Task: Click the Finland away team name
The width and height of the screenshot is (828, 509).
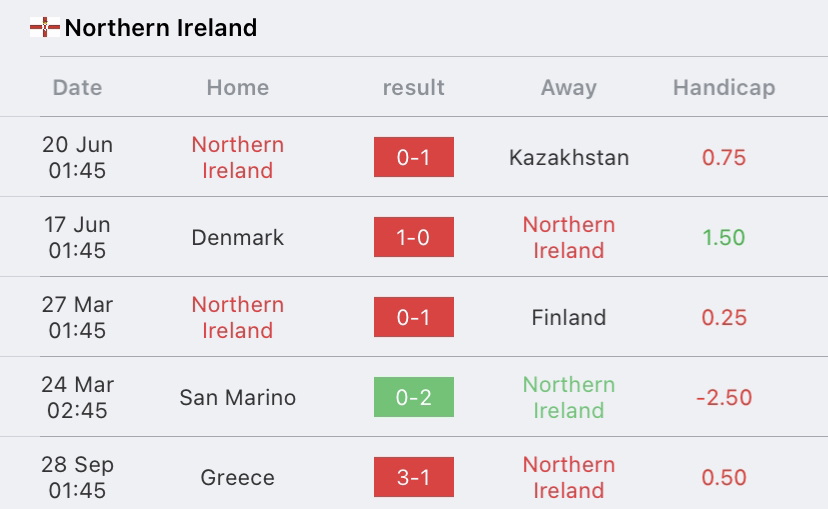Action: (569, 317)
